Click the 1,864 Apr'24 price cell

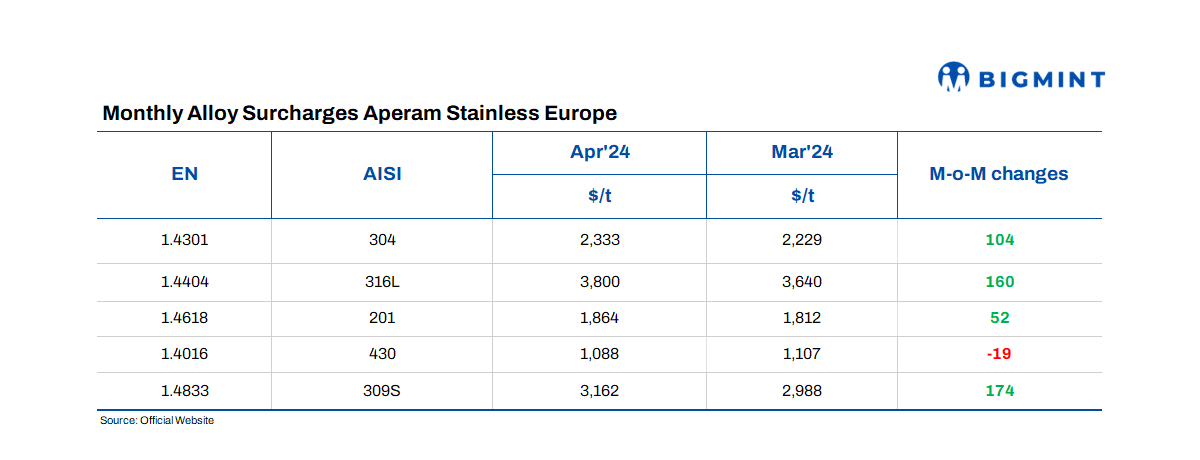(599, 318)
